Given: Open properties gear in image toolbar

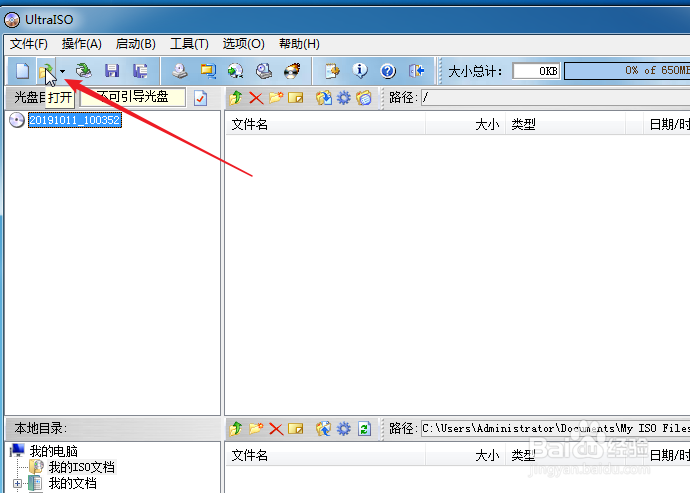Looking at the screenshot, I should tap(344, 98).
